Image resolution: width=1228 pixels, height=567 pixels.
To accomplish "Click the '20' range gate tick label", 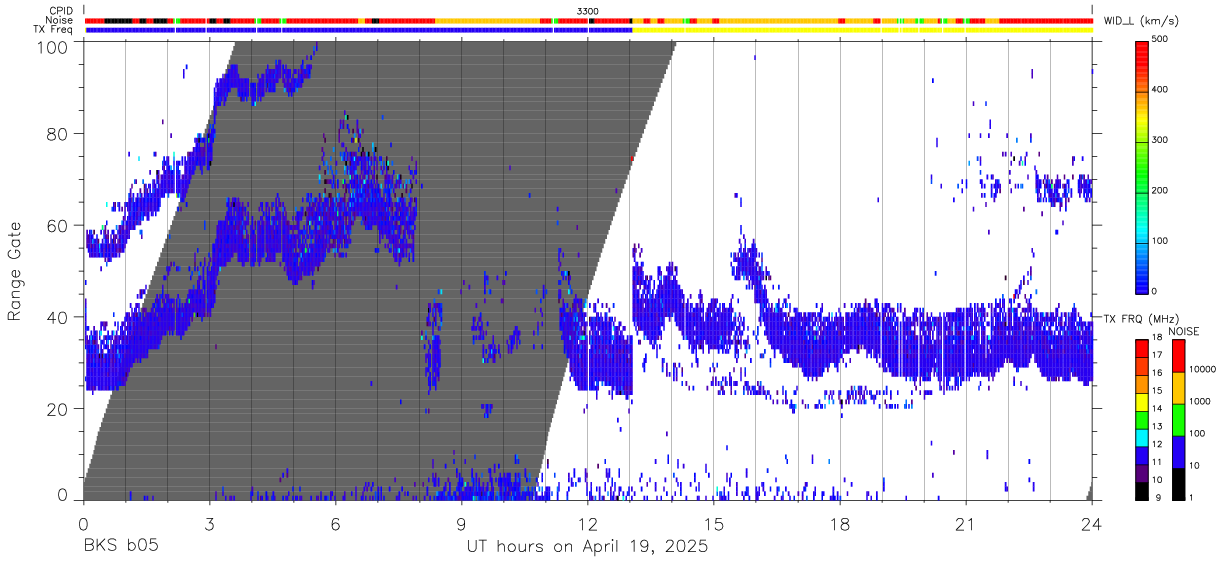I will point(57,409).
